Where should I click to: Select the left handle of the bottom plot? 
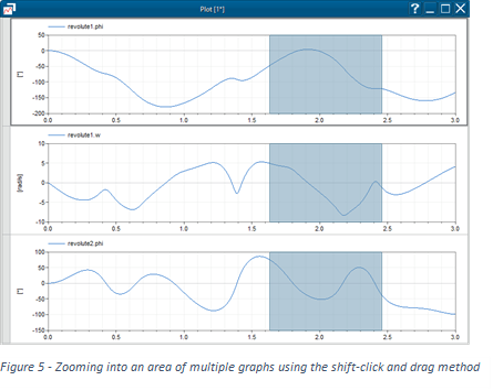coord(6,289)
